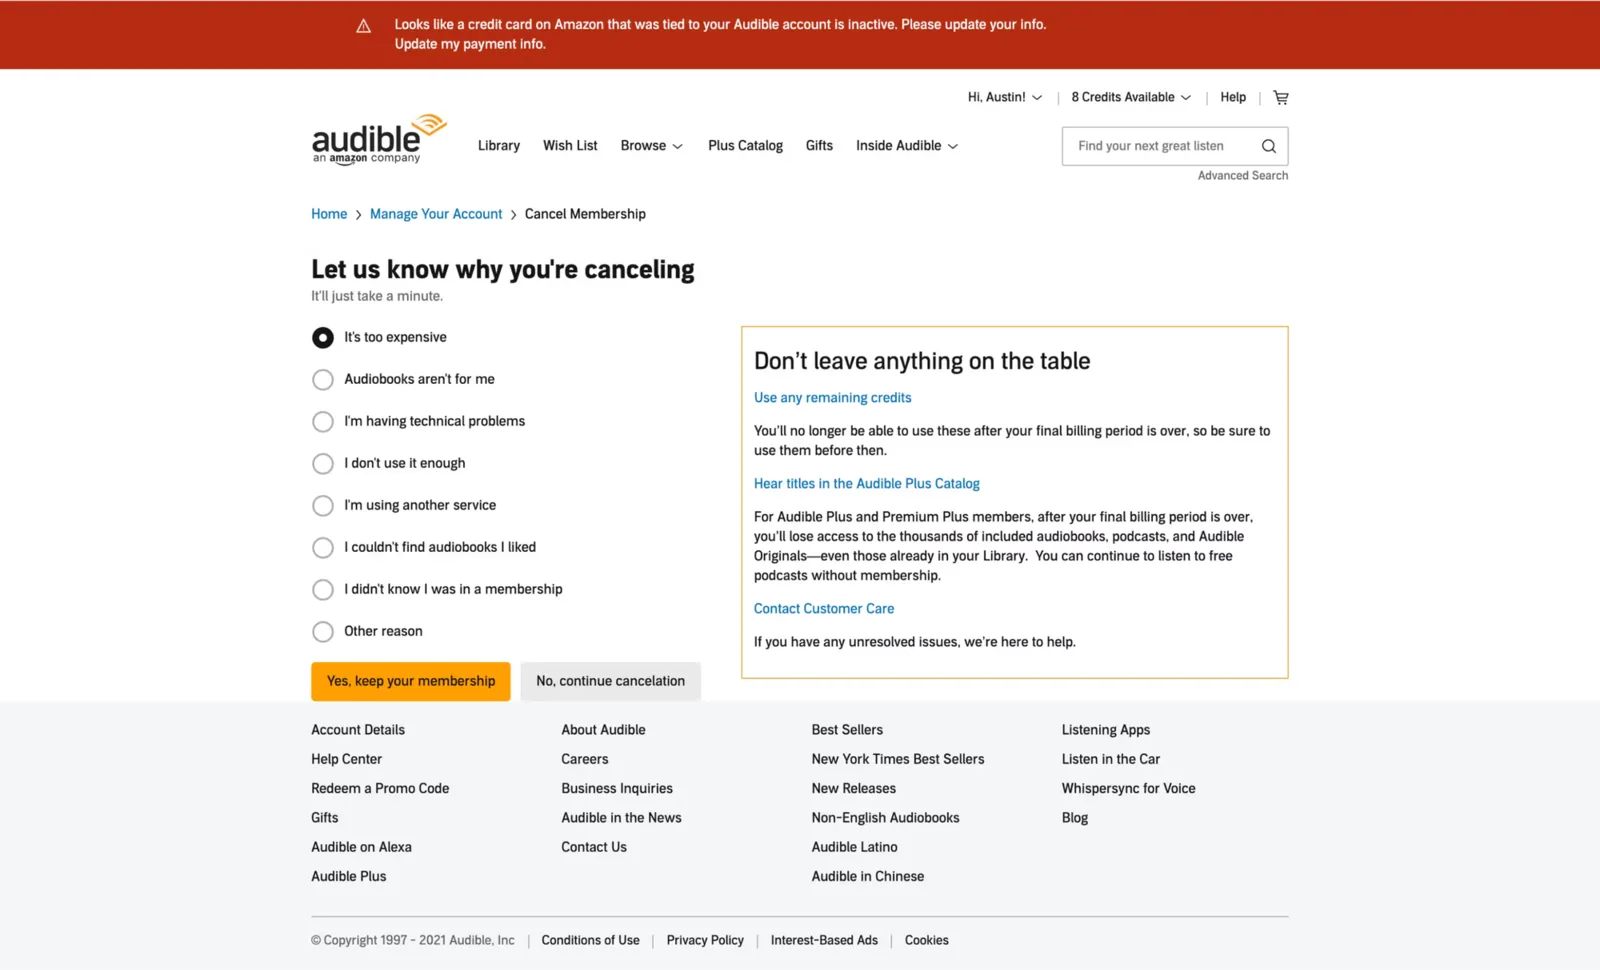Click the Privacy Policy link
The width and height of the screenshot is (1600, 970).
[705, 940]
